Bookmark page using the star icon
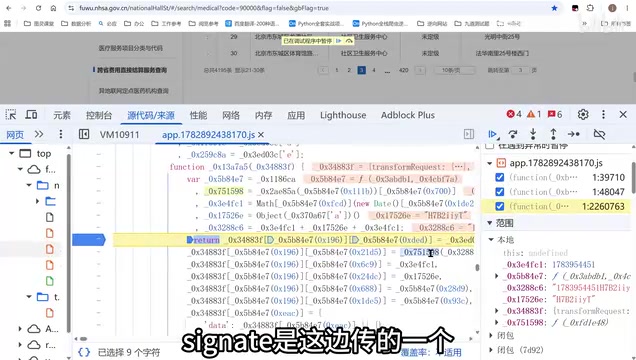Viewport: 636px width, 360px height. (x=554, y=8)
